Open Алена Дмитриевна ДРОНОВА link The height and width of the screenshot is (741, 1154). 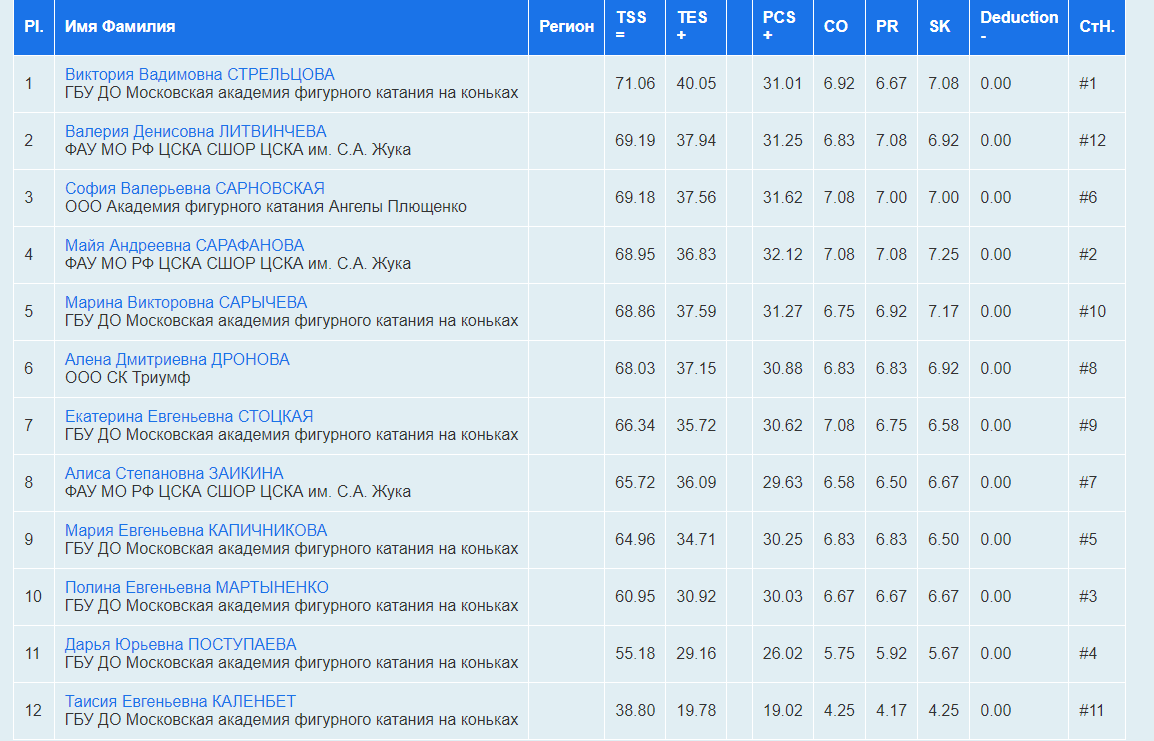point(177,360)
